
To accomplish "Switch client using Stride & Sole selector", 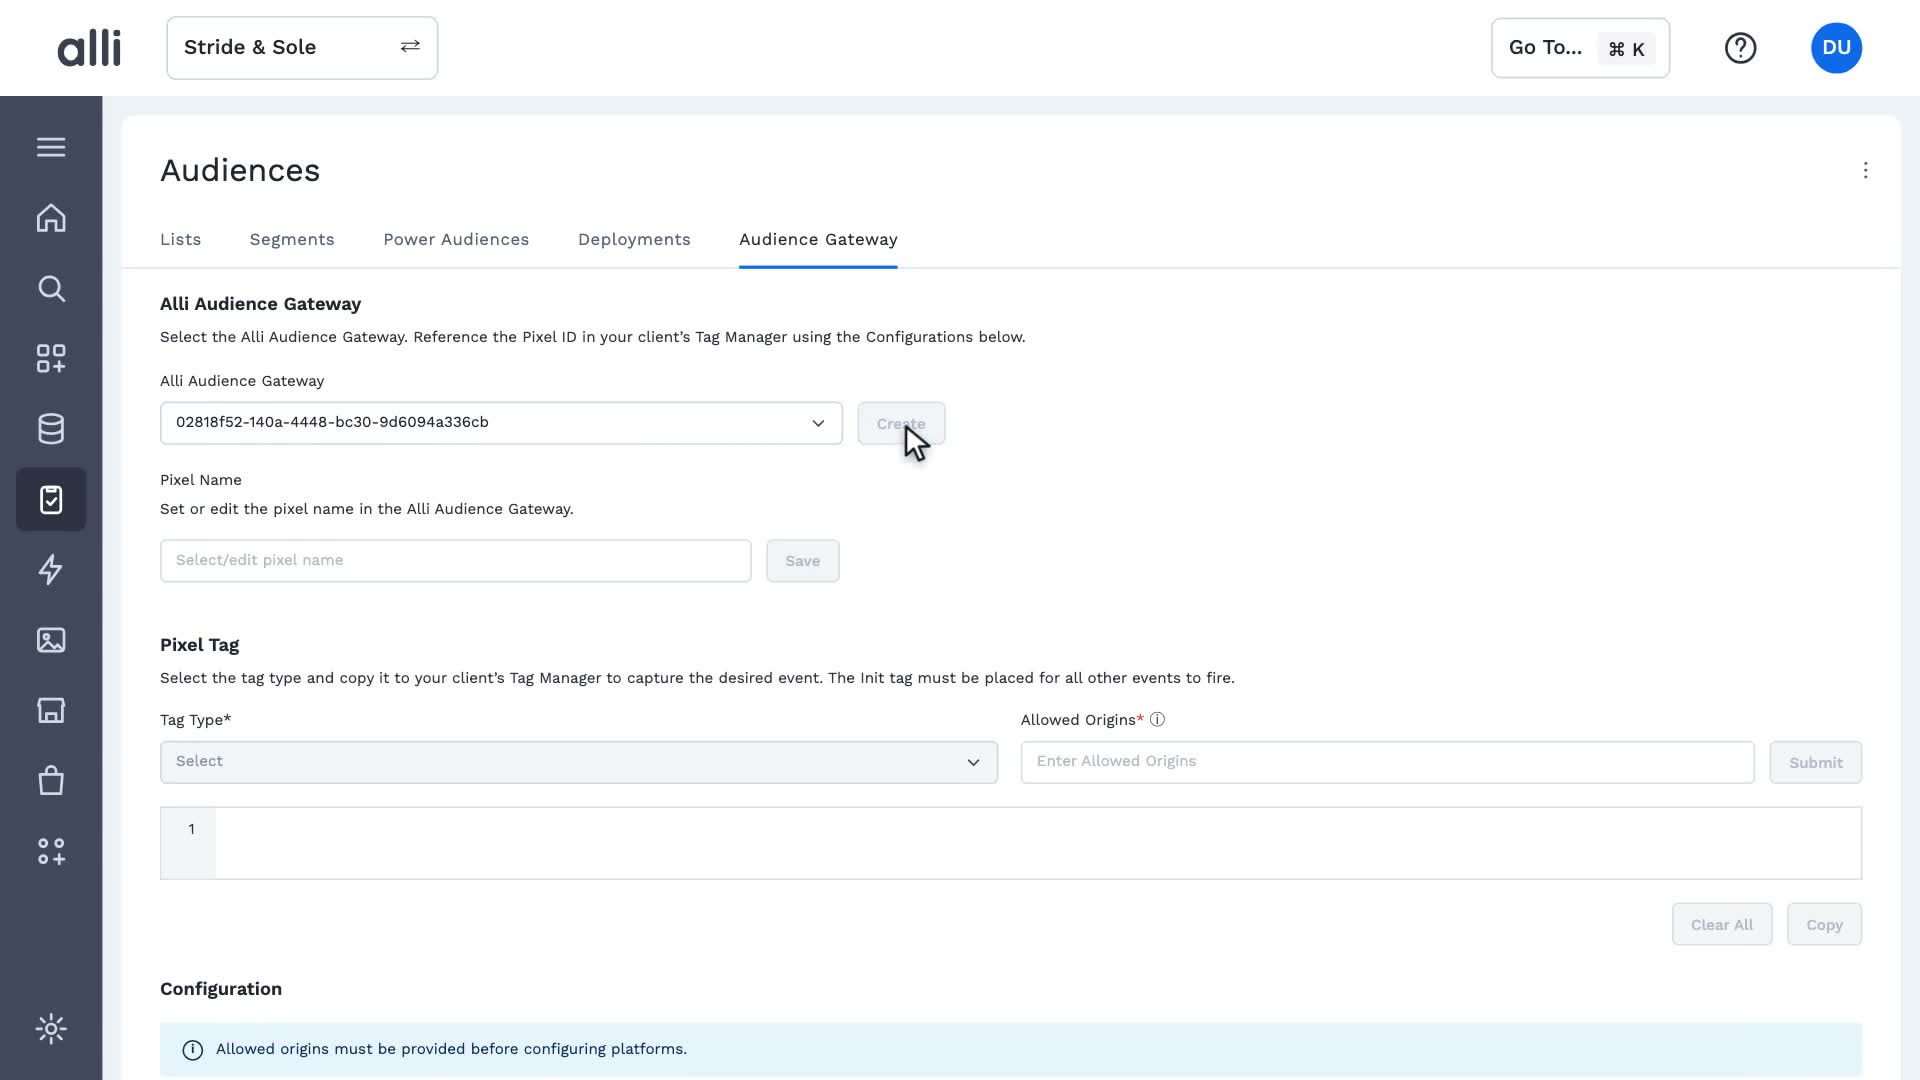I will [x=302, y=48].
